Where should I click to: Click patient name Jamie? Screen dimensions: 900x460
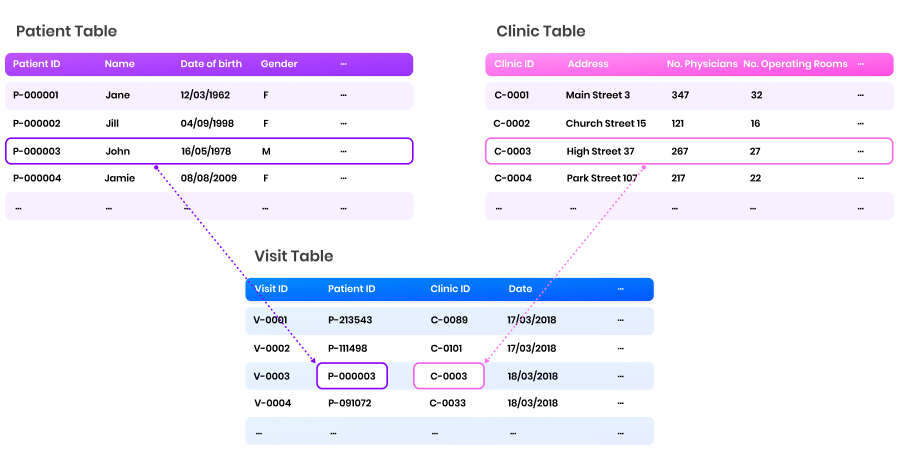tap(120, 178)
